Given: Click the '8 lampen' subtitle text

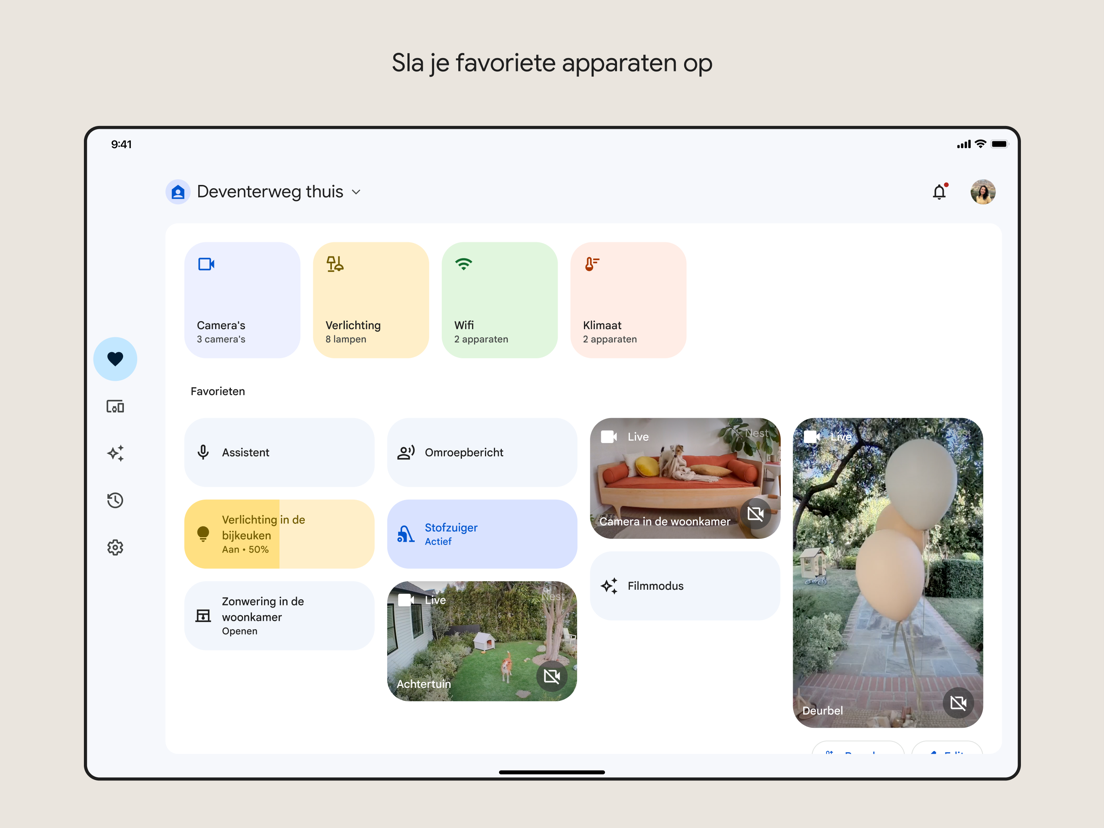Looking at the screenshot, I should point(346,339).
